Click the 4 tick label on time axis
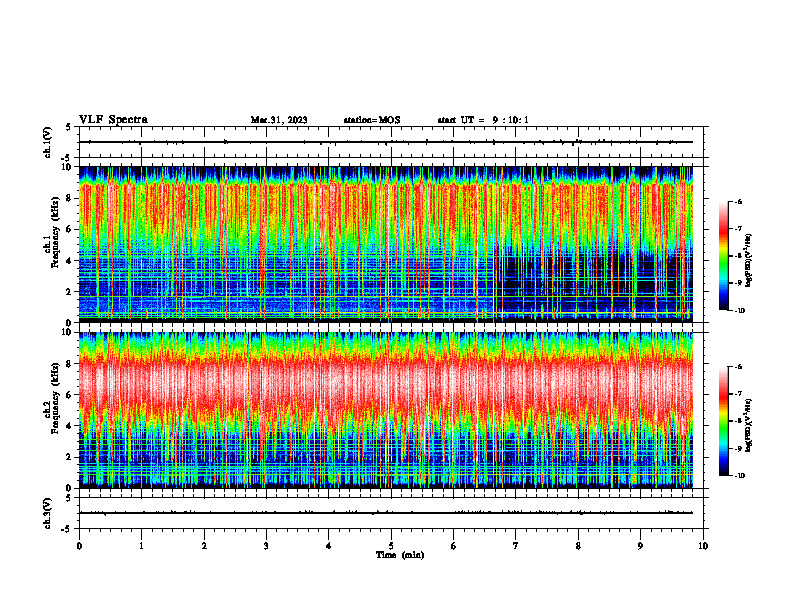This screenshot has width=792, height=612. 328,546
